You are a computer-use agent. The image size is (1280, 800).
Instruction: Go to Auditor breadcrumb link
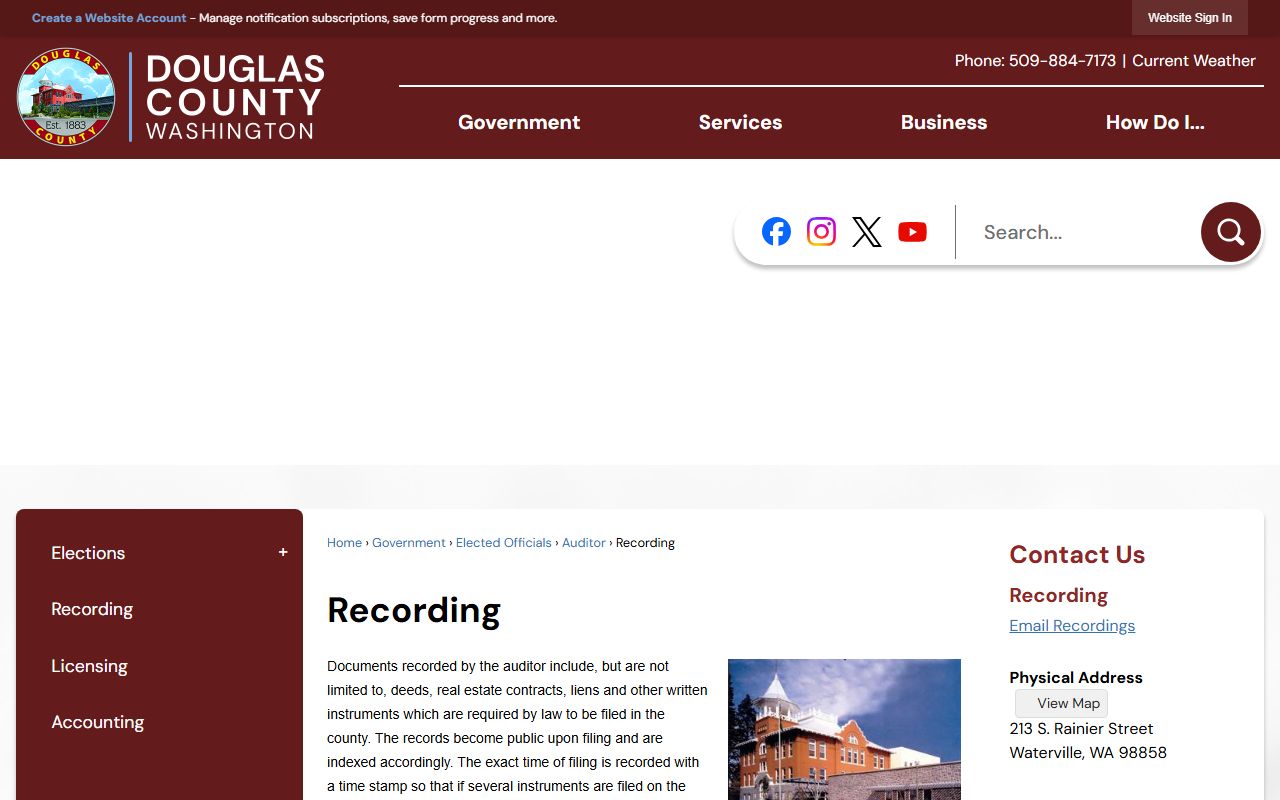point(584,543)
